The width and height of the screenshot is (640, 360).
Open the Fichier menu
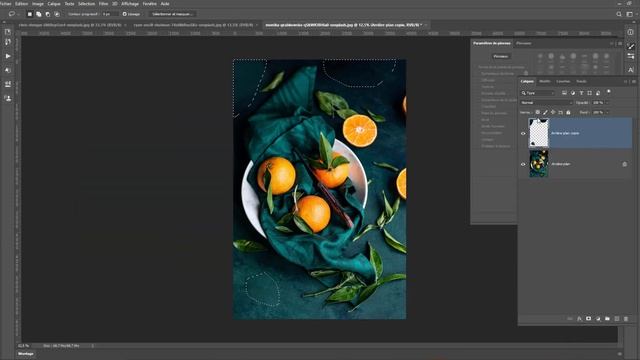[5, 4]
